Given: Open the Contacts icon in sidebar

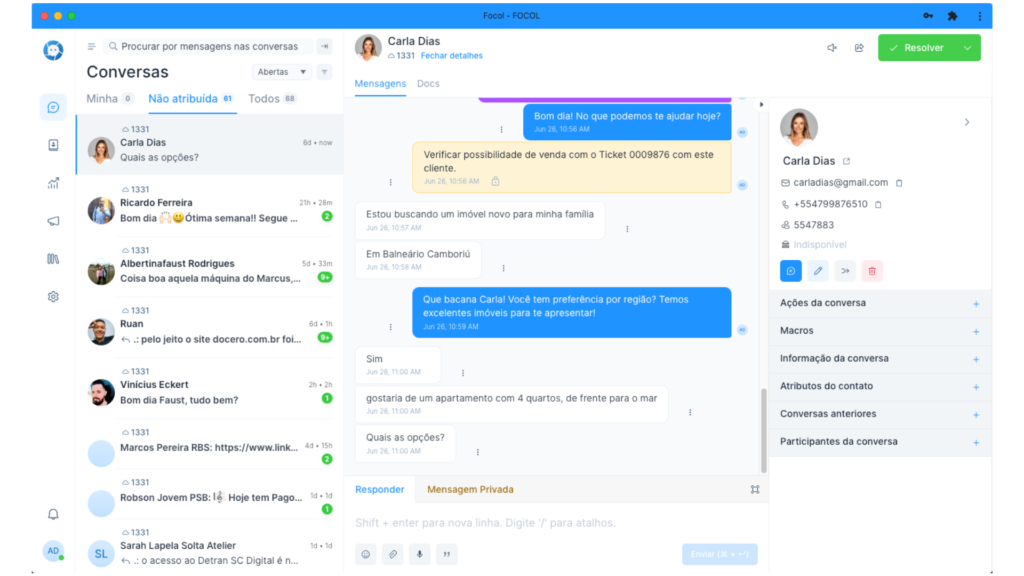Looking at the screenshot, I should (x=53, y=145).
